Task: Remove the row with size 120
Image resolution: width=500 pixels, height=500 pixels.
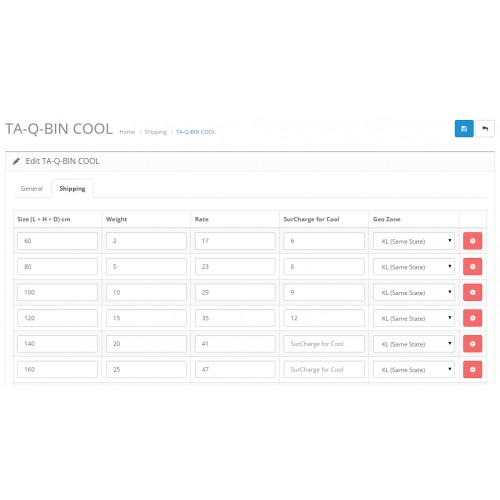Action: (472, 318)
